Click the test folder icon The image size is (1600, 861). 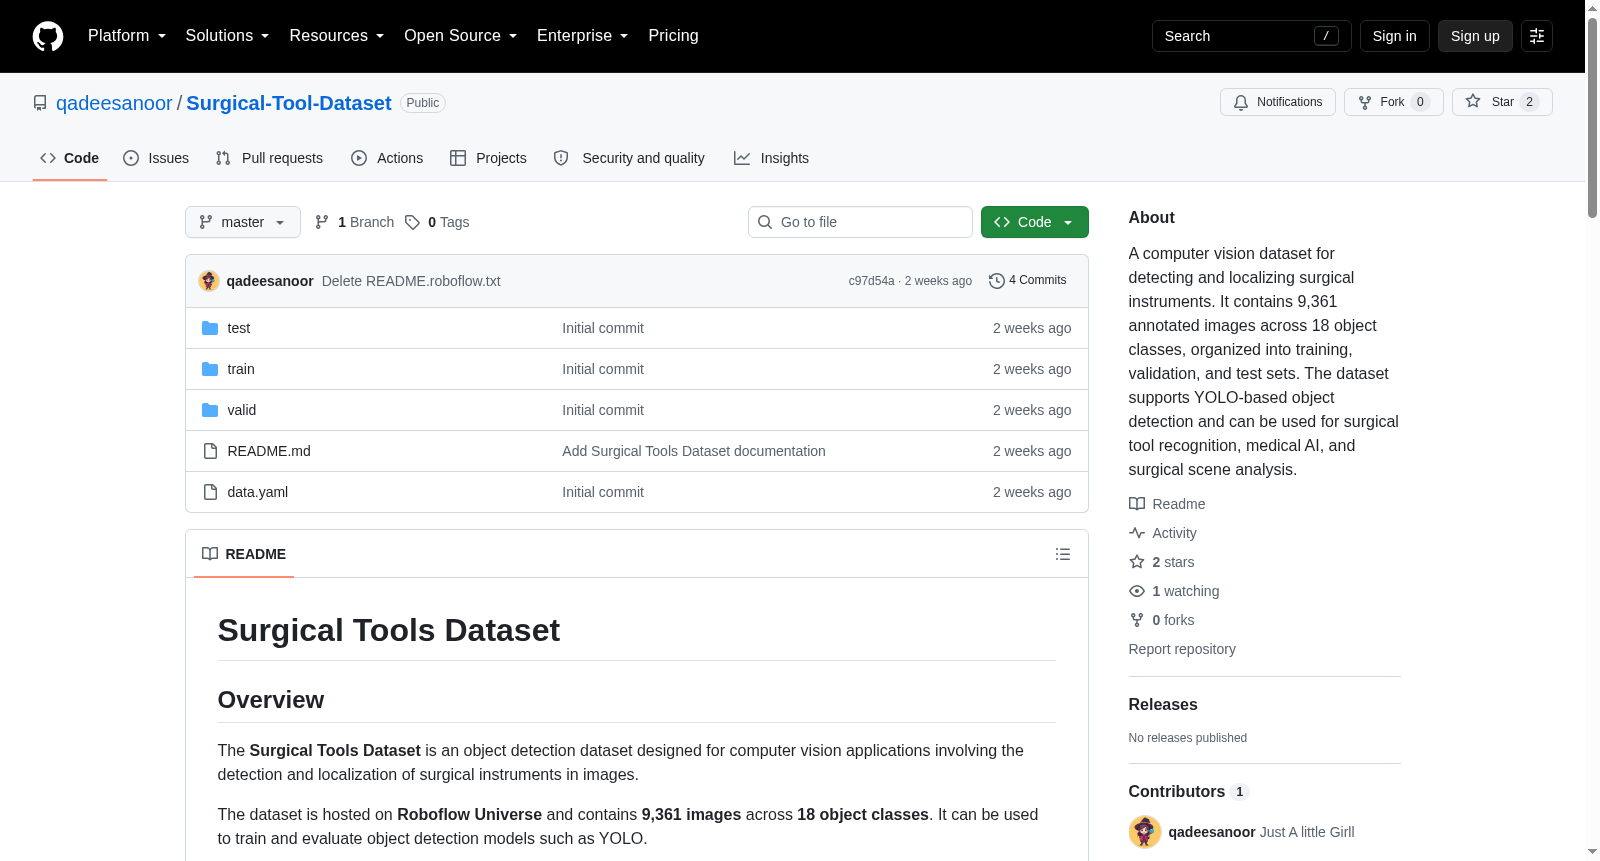(210, 328)
